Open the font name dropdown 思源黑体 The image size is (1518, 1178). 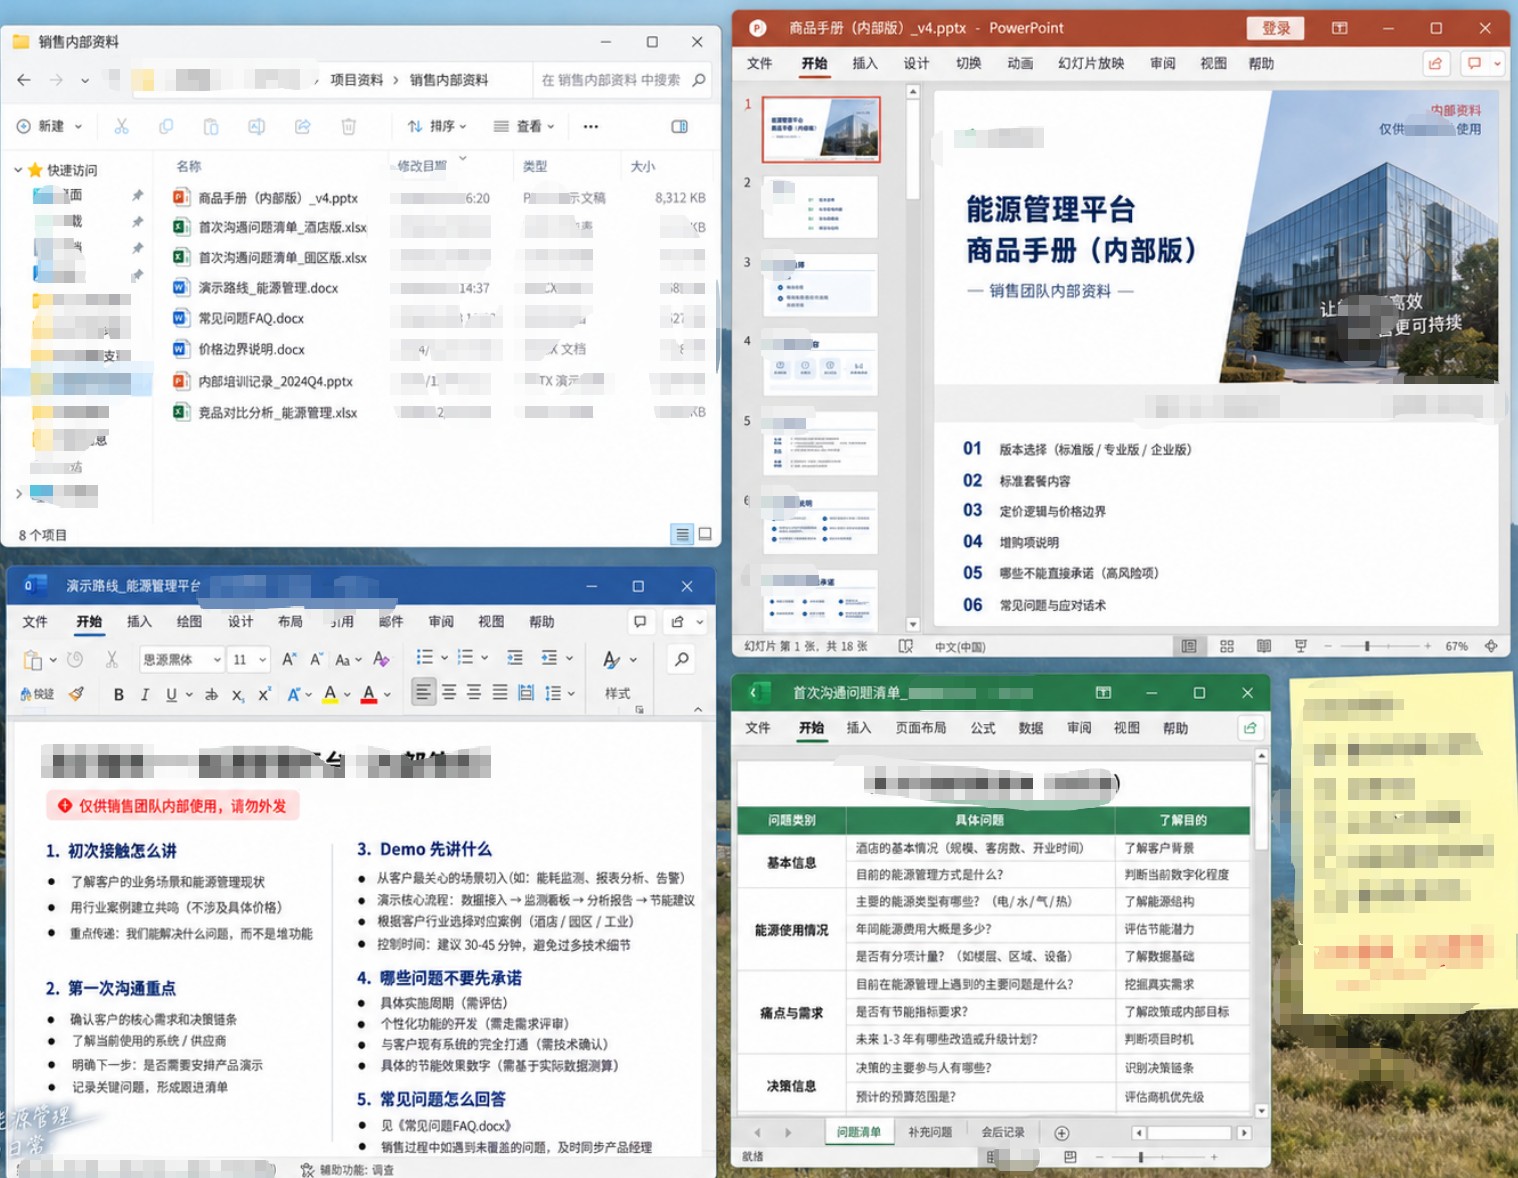coord(181,659)
